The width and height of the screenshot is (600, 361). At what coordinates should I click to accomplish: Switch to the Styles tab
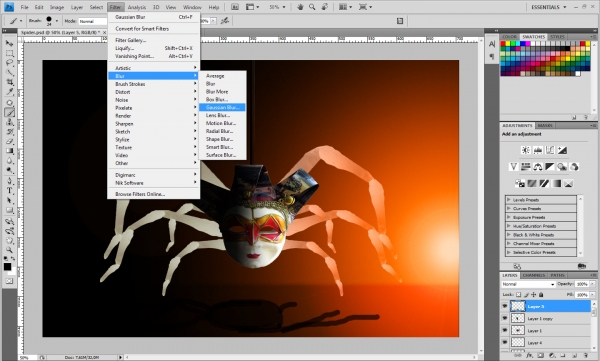click(x=557, y=37)
